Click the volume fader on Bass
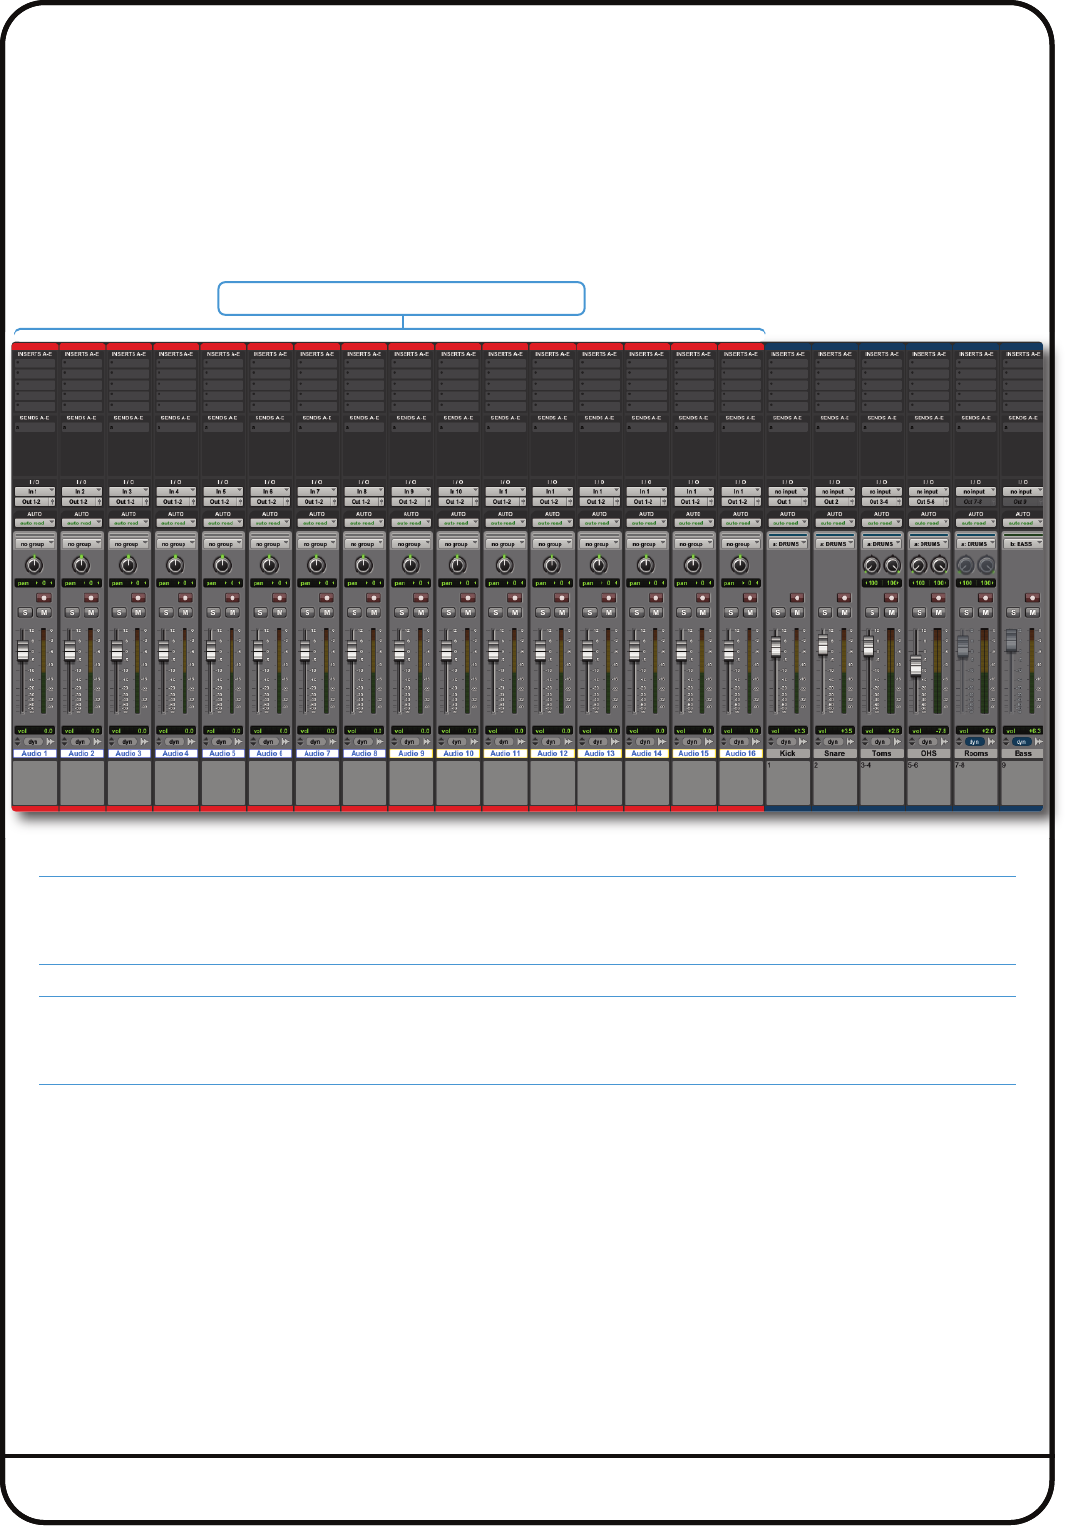The image size is (1069, 1526). point(1011,640)
